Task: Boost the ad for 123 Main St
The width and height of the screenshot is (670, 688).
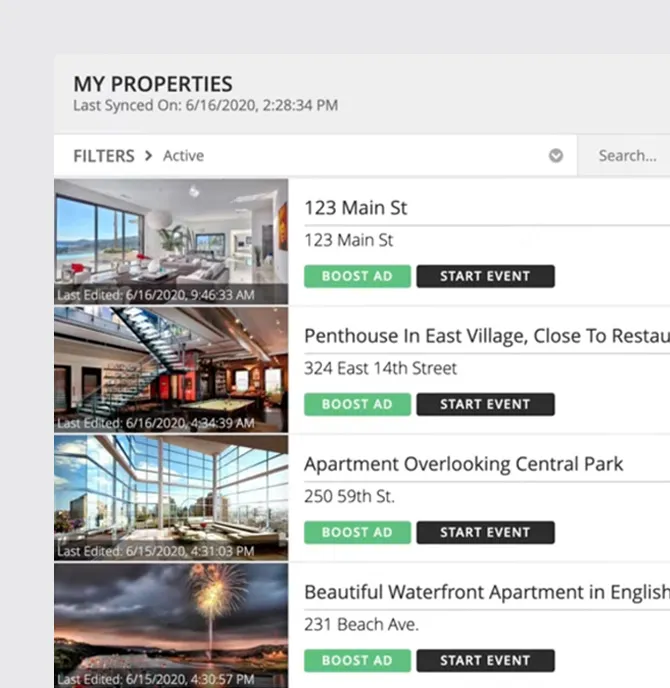Action: click(357, 276)
